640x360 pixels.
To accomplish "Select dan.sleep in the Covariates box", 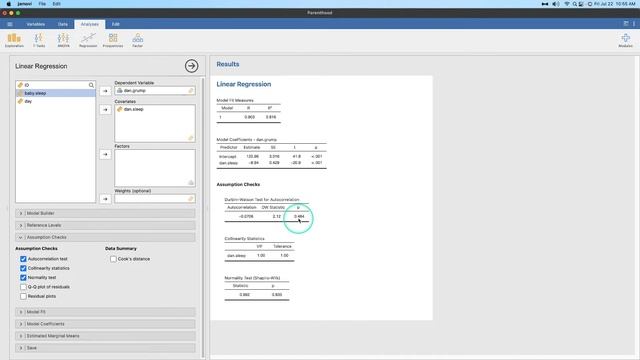I will tap(133, 109).
